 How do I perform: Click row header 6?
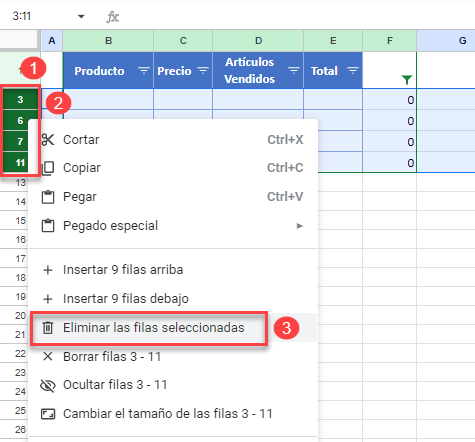pyautogui.click(x=20, y=120)
